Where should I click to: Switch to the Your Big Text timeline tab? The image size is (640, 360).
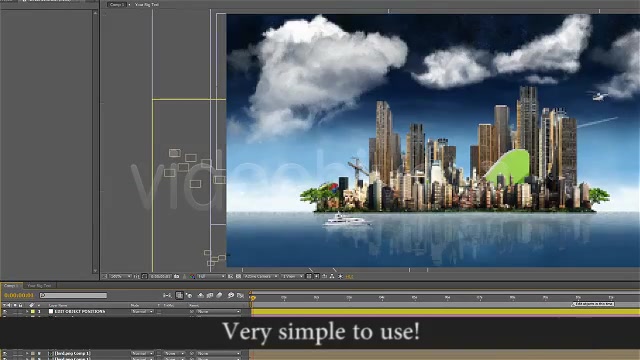tap(39, 286)
